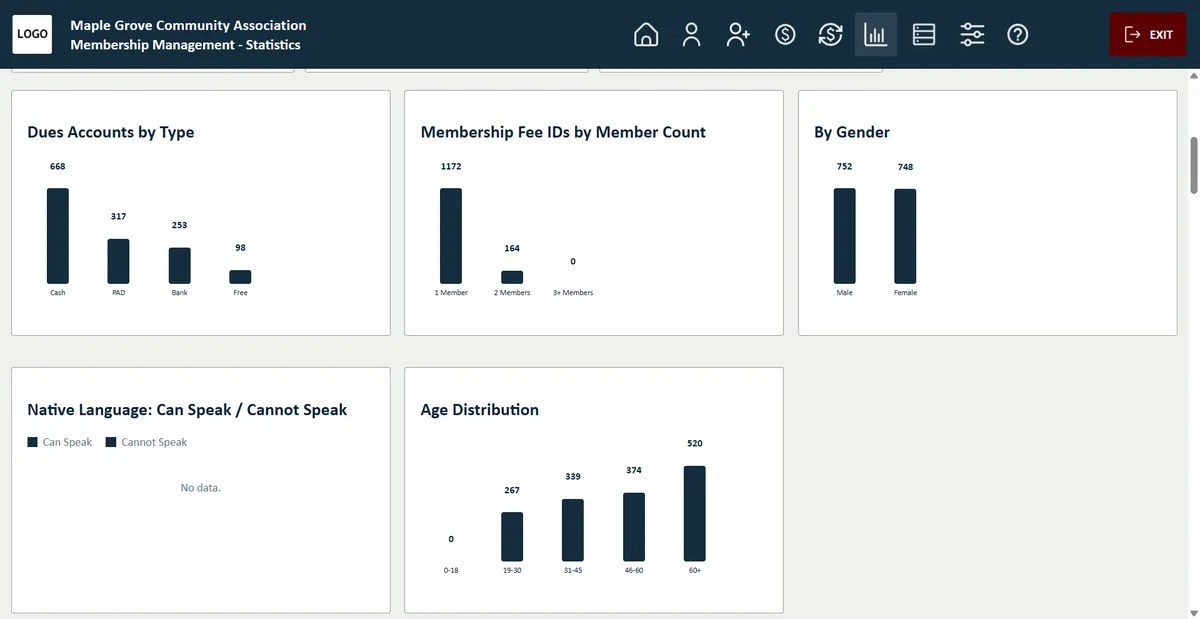Open the Members person icon
Viewport: 1200px width, 619px height.
click(x=691, y=35)
